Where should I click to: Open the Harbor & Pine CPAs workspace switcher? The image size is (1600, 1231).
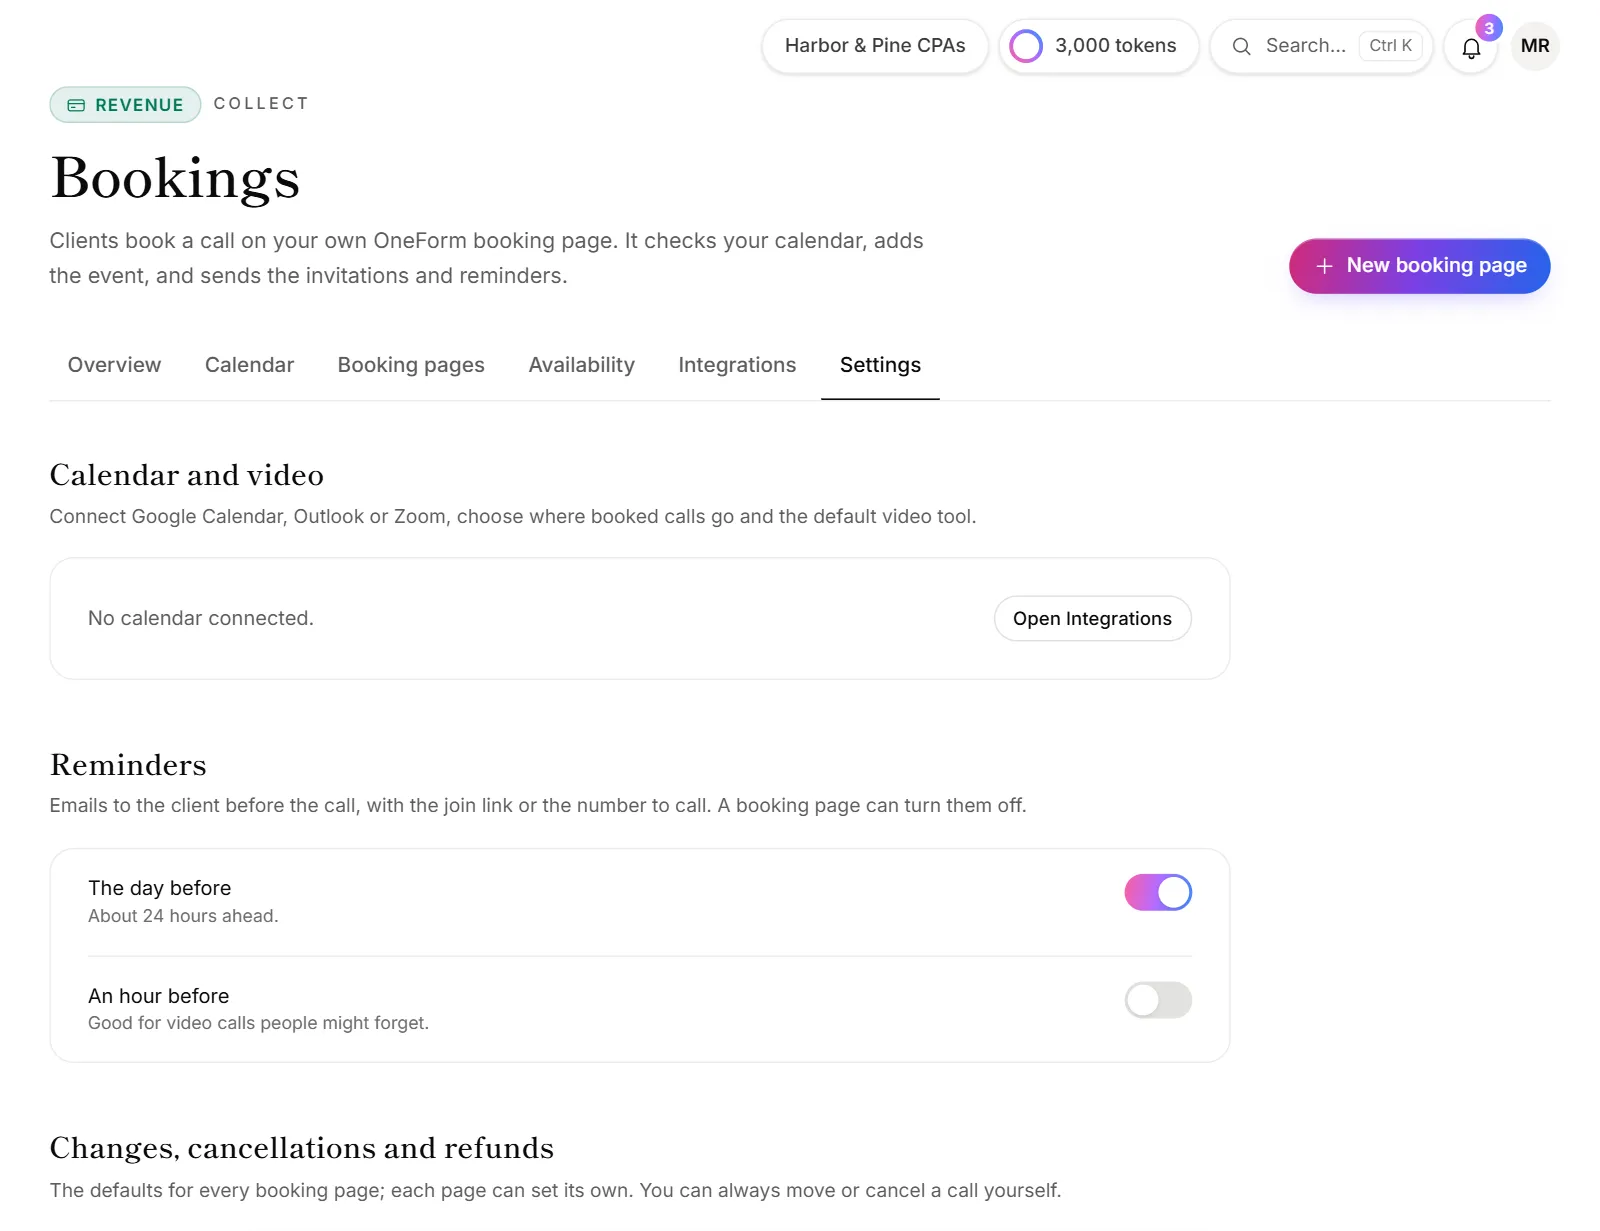click(x=875, y=46)
